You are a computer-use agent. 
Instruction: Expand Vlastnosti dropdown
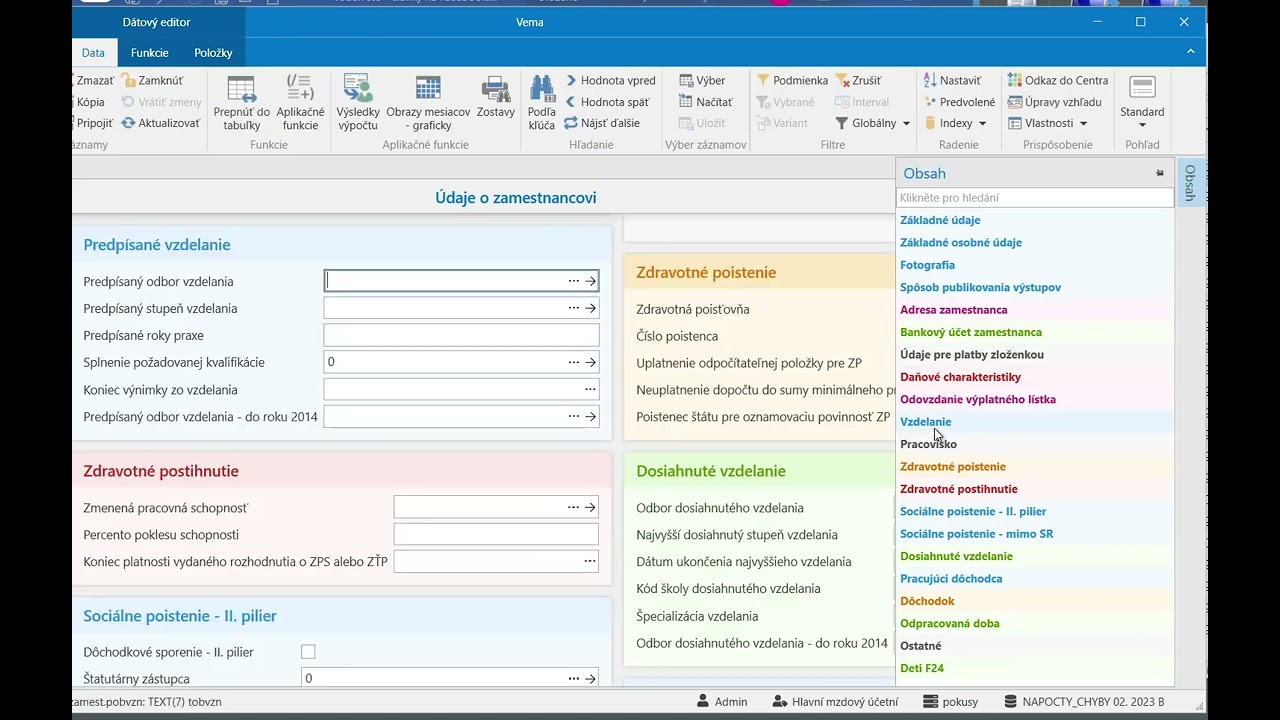pos(1048,123)
